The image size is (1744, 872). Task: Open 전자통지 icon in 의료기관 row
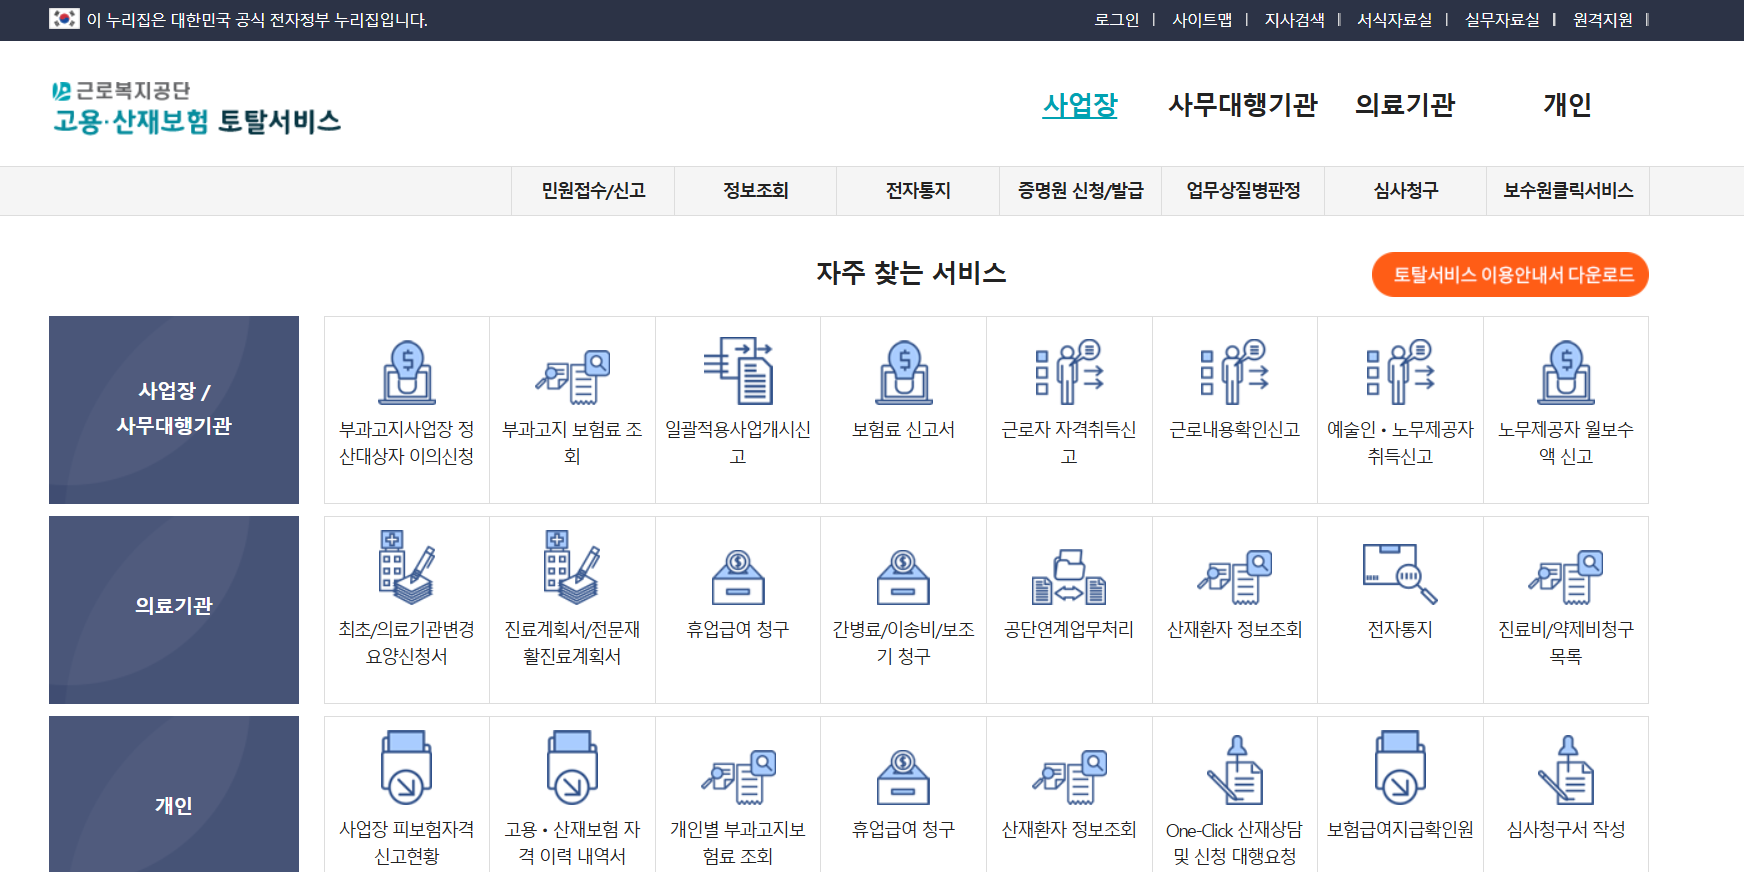click(x=1400, y=574)
